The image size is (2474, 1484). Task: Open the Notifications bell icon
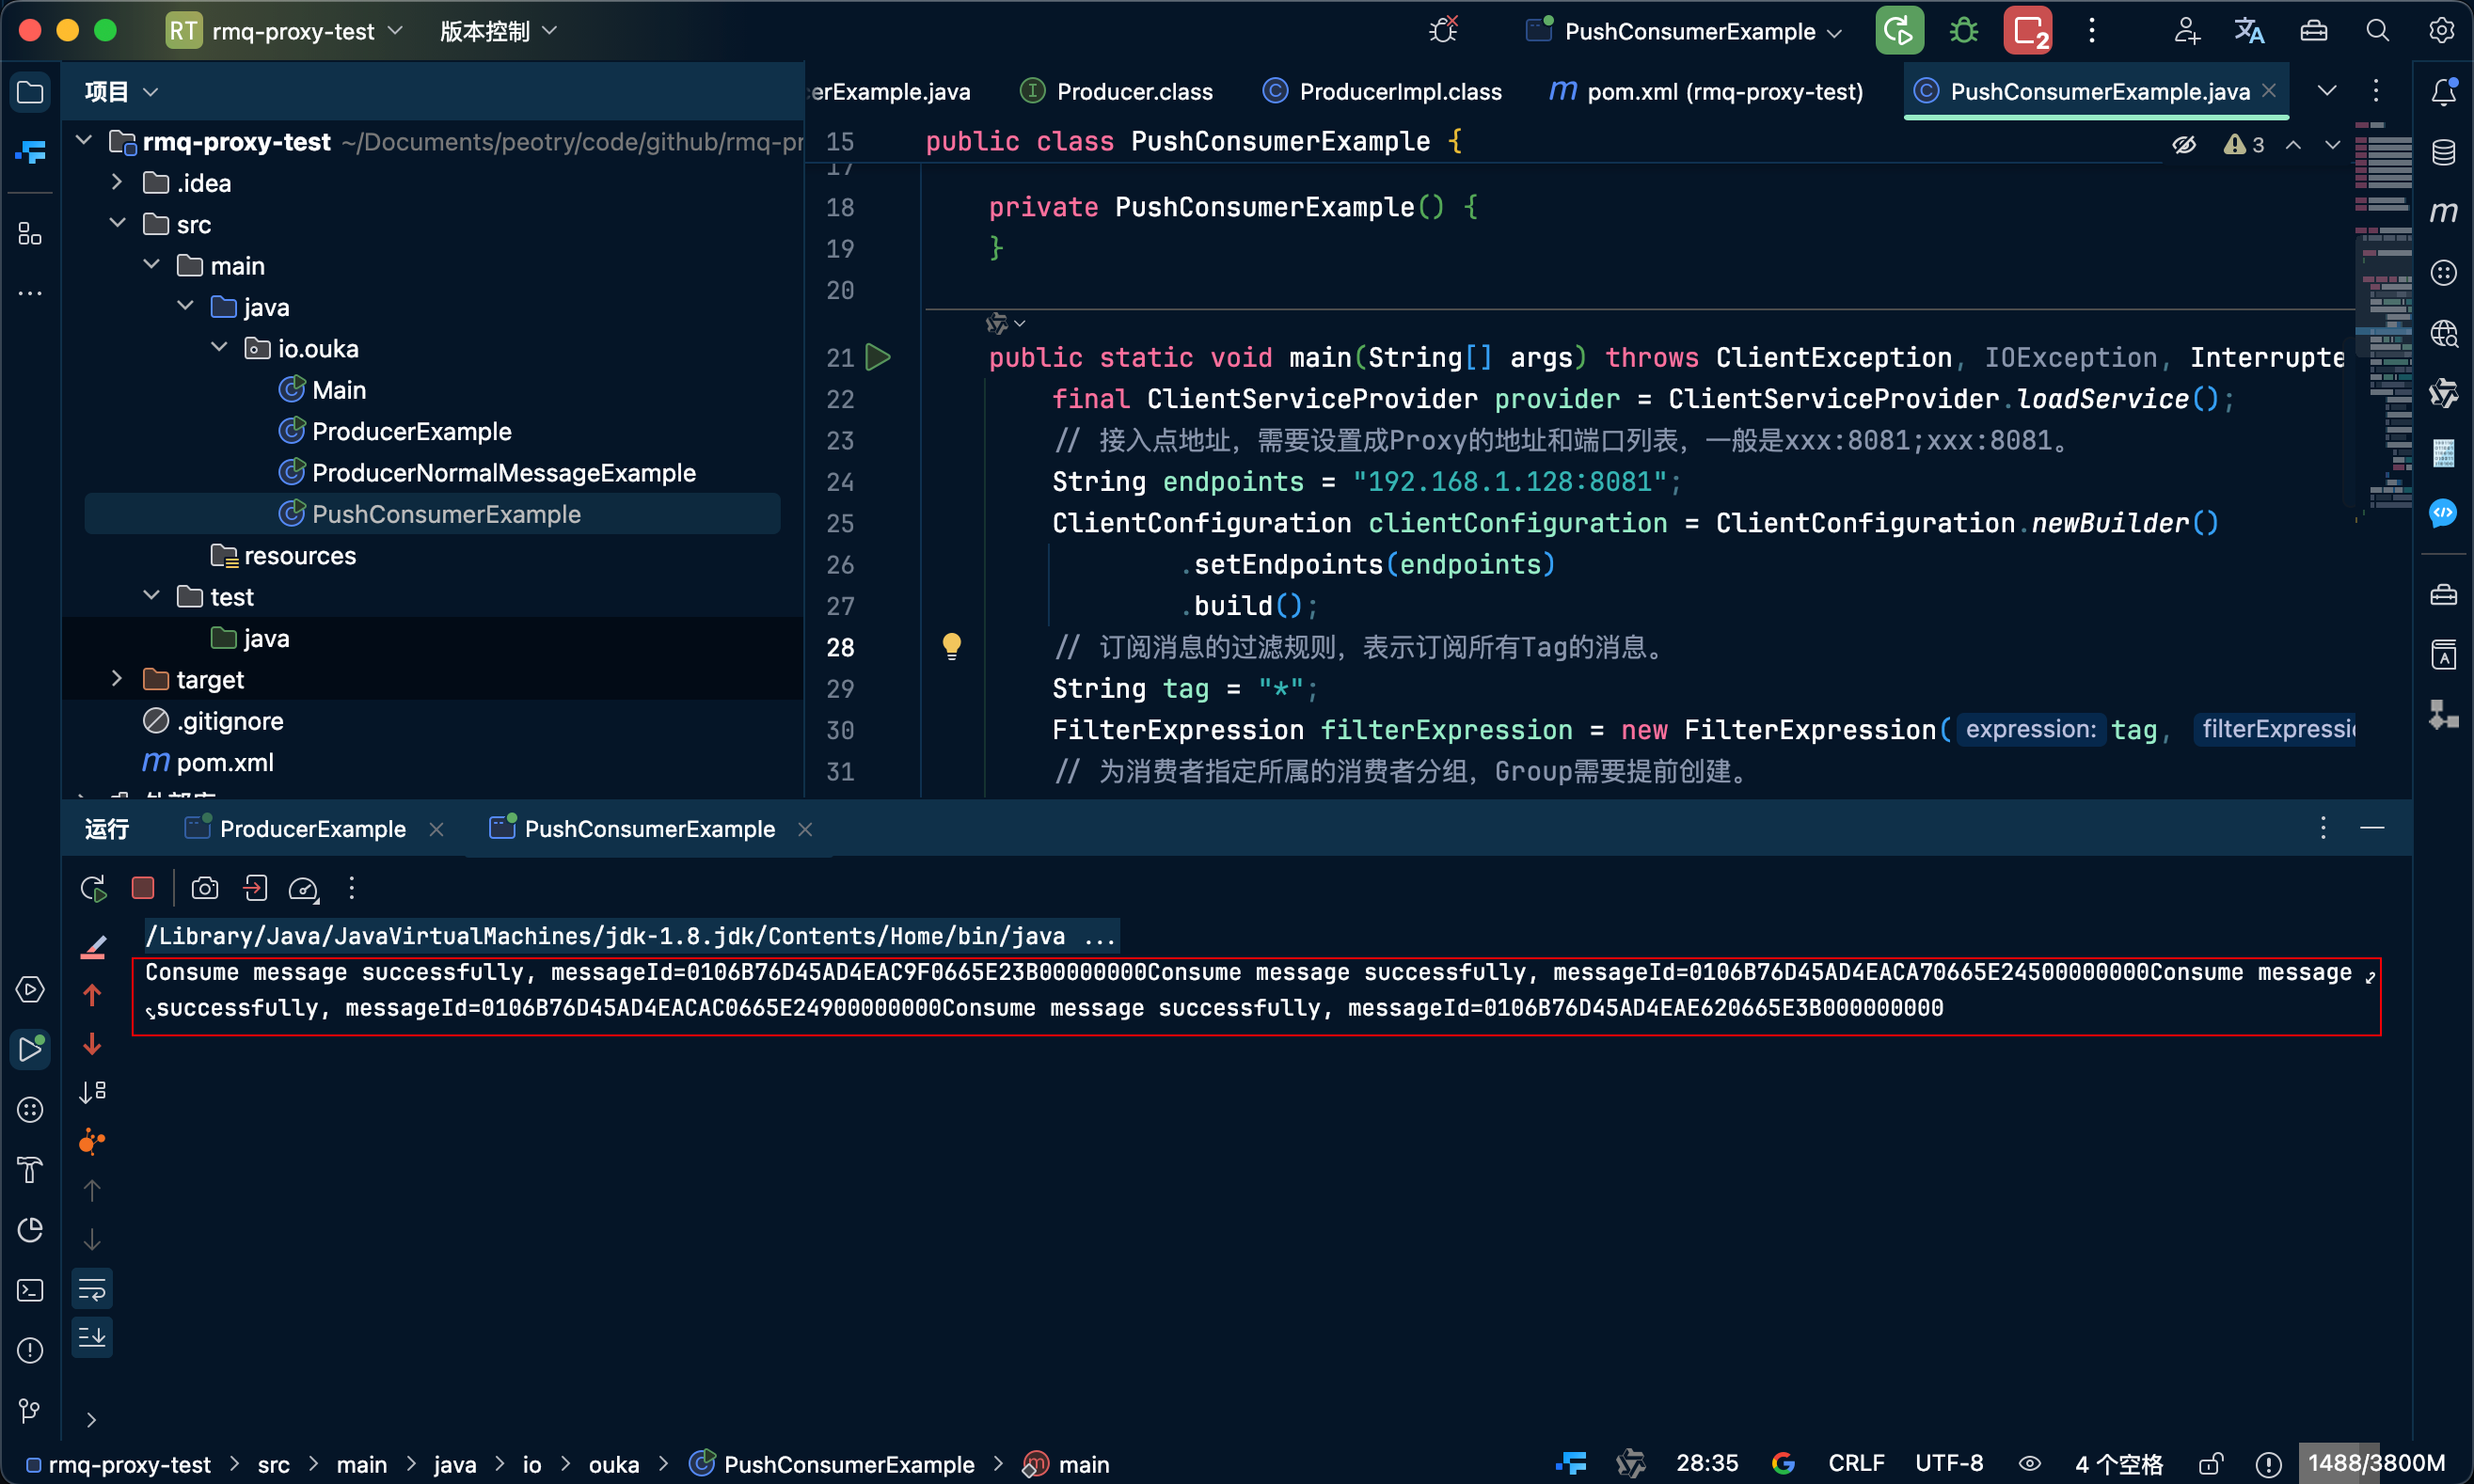[x=2443, y=92]
